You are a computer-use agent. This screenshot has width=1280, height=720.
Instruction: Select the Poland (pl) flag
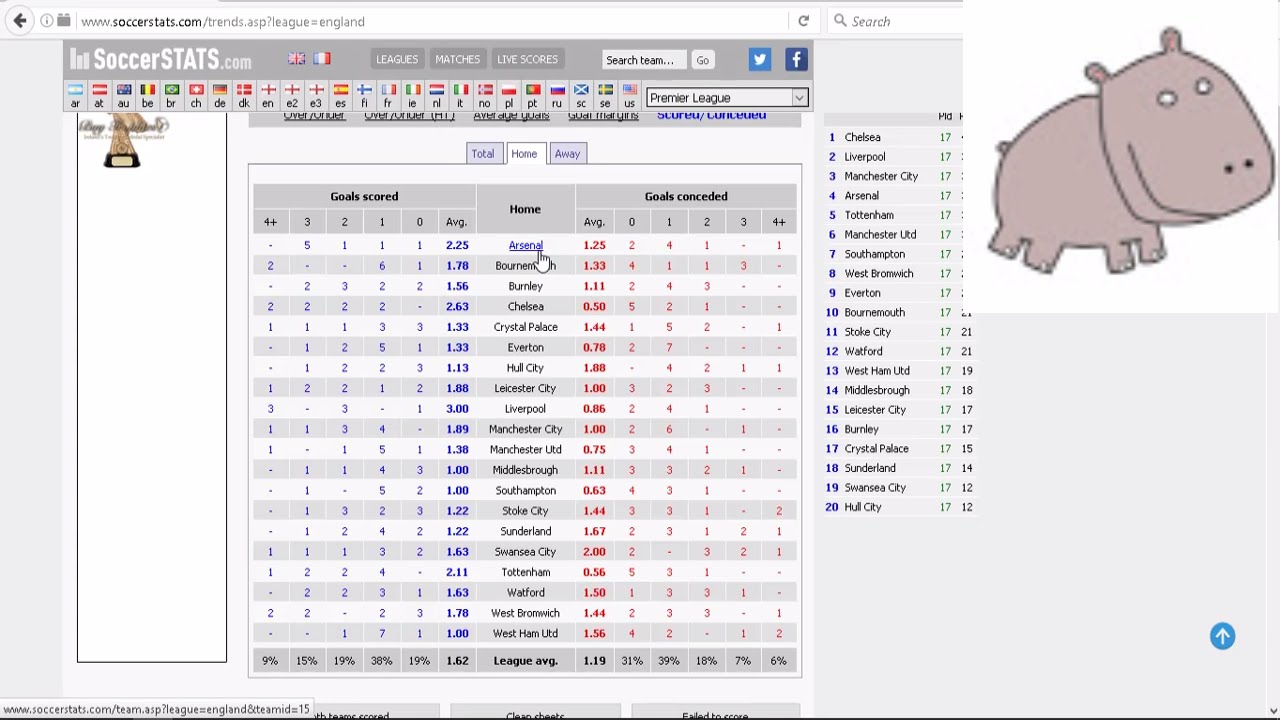pyautogui.click(x=508, y=91)
